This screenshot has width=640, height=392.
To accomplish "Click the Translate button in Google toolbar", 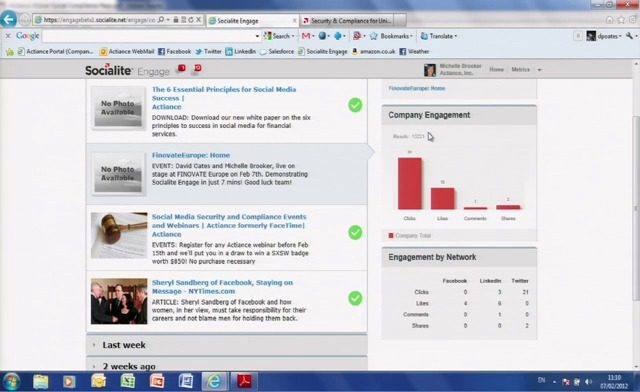I will 438,36.
